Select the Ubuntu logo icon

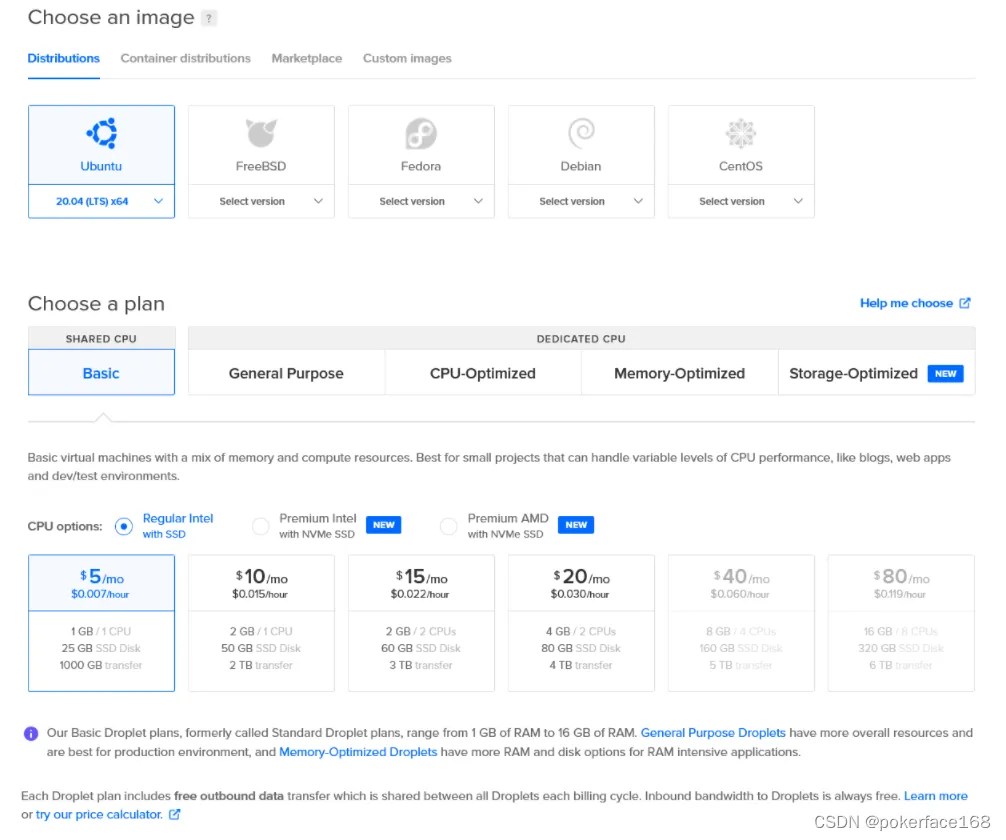(101, 133)
